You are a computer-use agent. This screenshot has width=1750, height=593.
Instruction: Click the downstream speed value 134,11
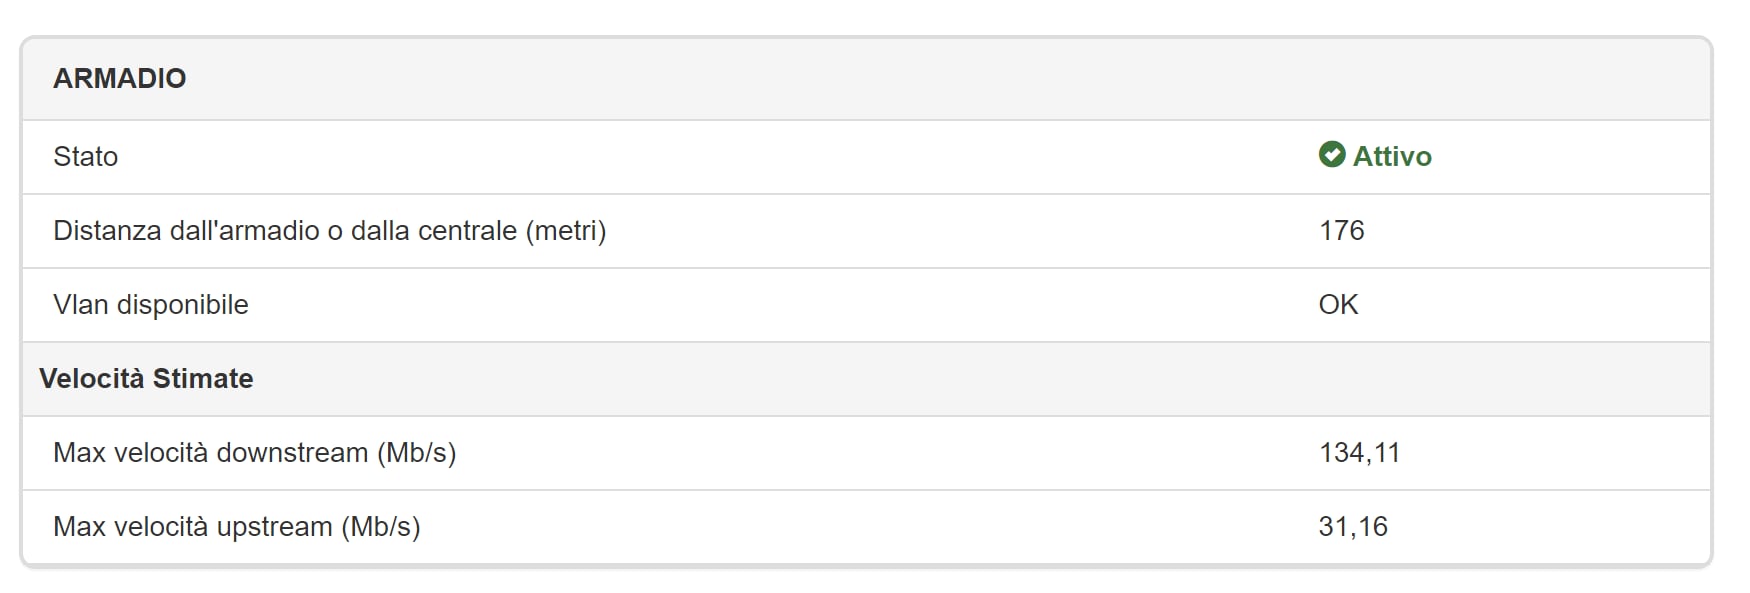click(1360, 452)
